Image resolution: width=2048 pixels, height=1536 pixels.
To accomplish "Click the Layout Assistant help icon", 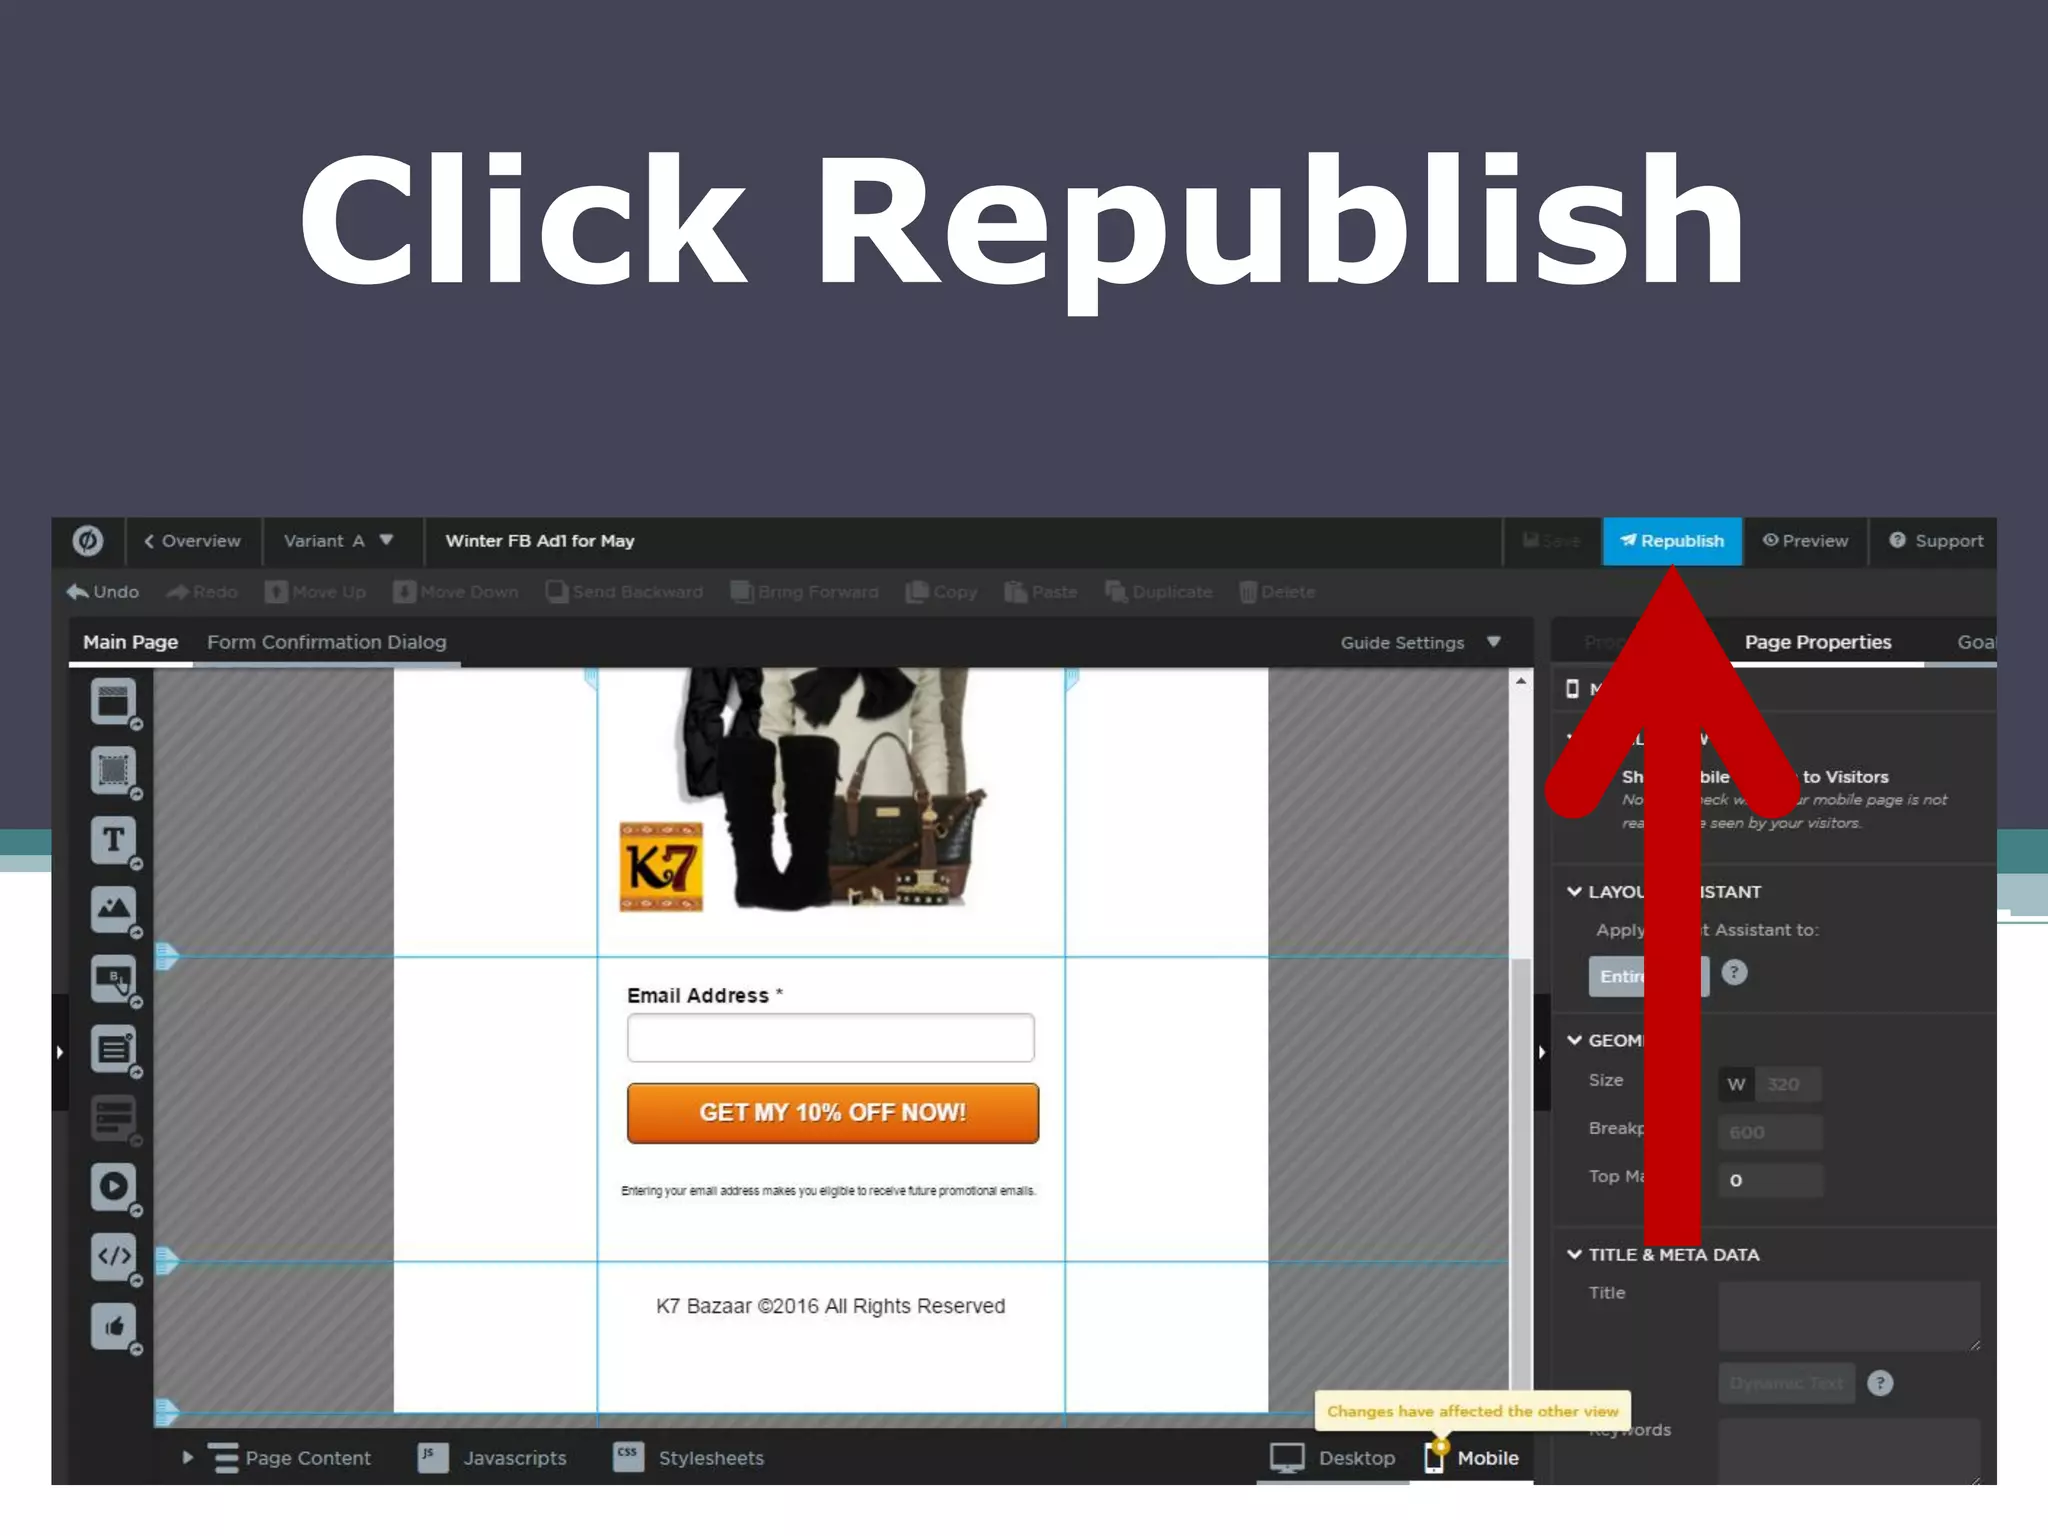I will (x=1734, y=972).
